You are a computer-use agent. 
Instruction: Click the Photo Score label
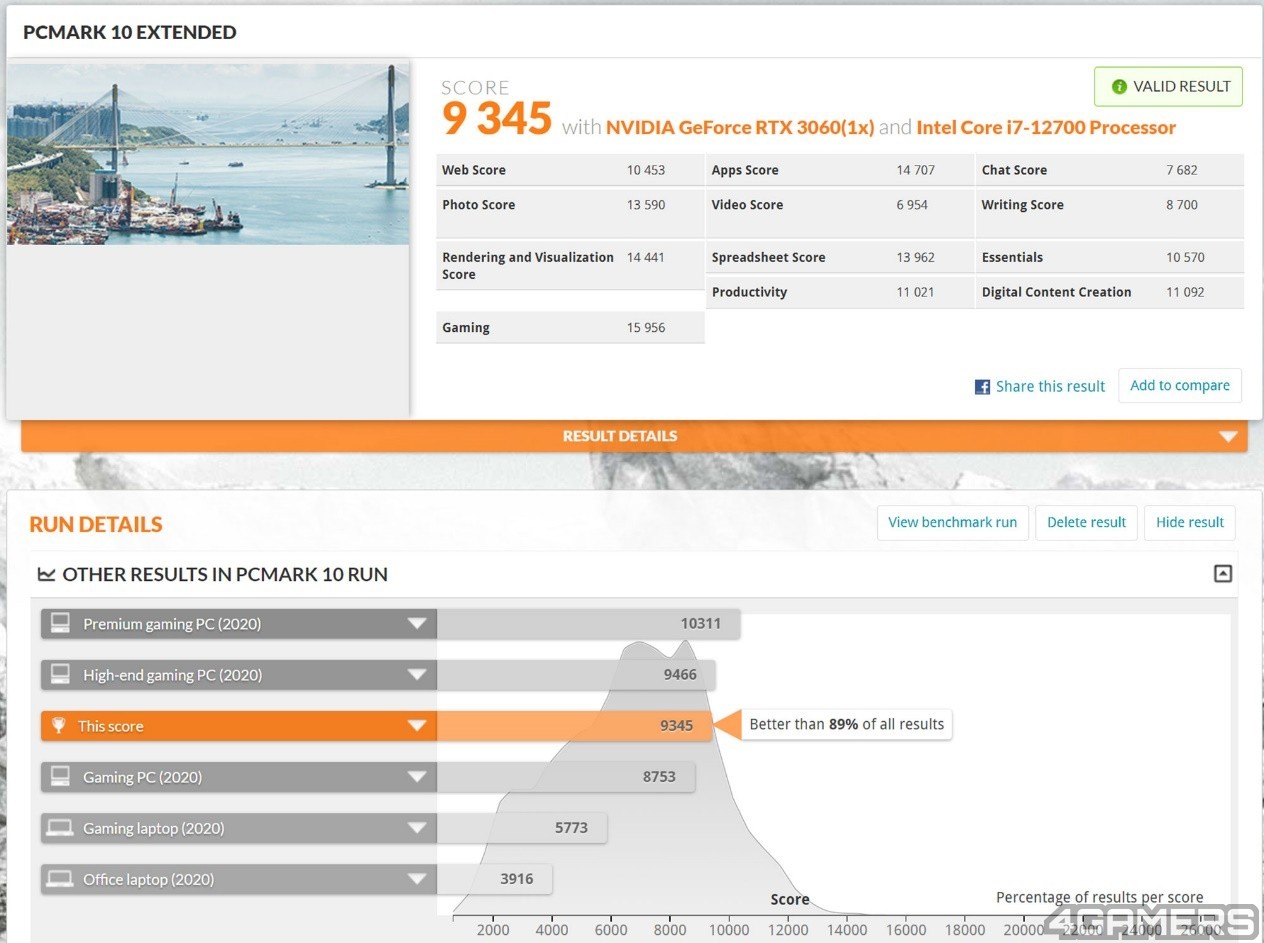click(479, 205)
